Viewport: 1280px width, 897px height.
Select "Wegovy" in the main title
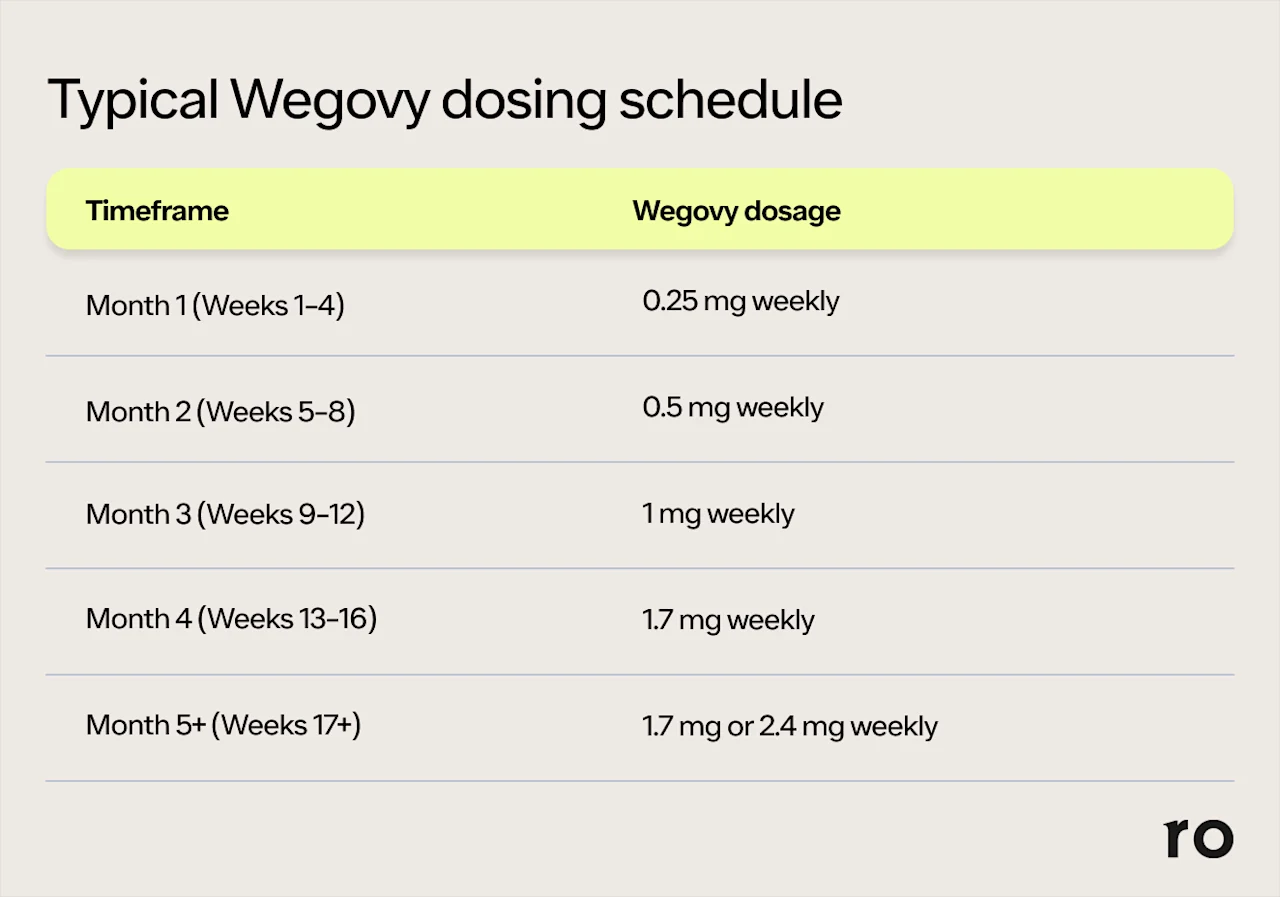pyautogui.click(x=330, y=100)
